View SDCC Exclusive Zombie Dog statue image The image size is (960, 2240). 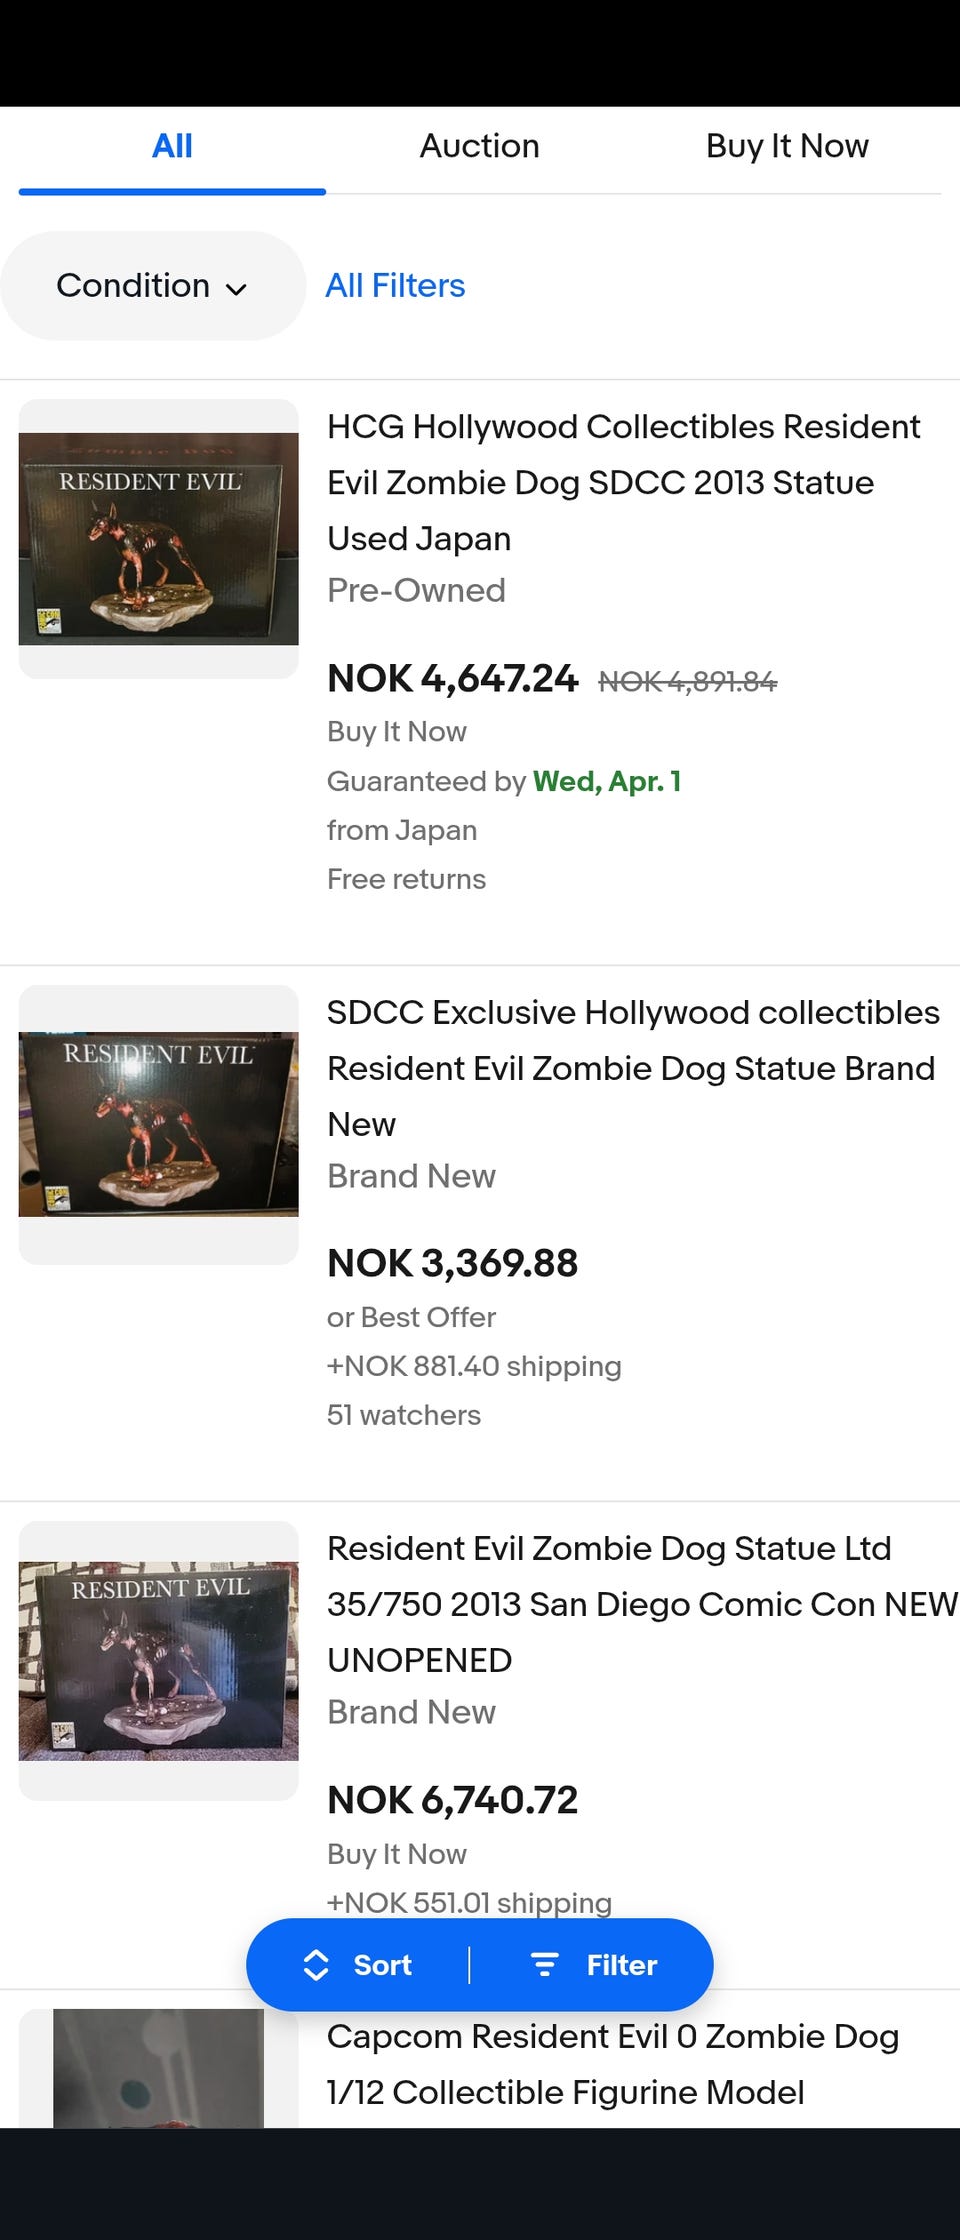(159, 1124)
